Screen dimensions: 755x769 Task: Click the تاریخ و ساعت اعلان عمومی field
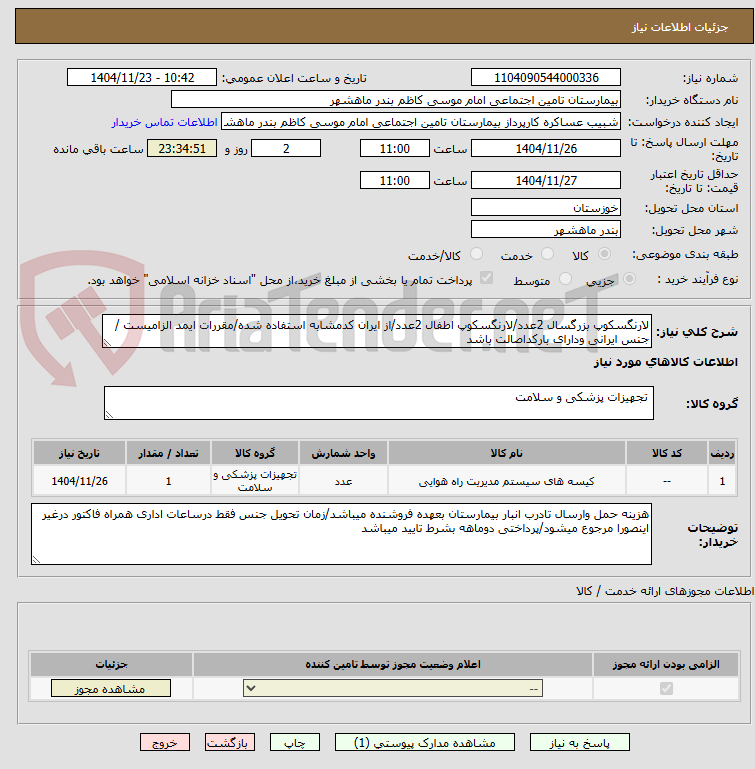coord(142,77)
